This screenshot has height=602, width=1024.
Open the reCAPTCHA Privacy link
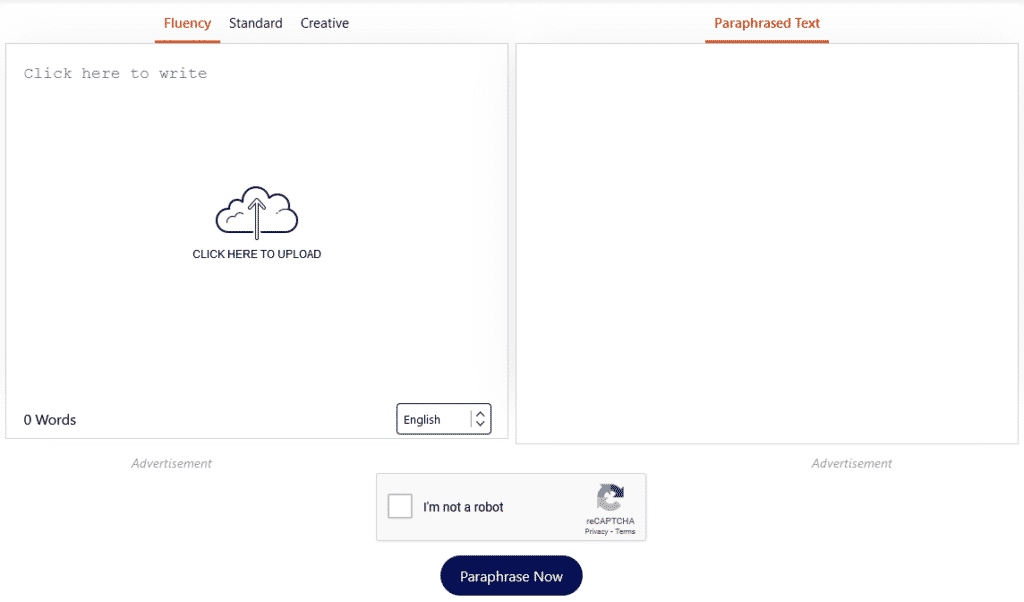(596, 531)
